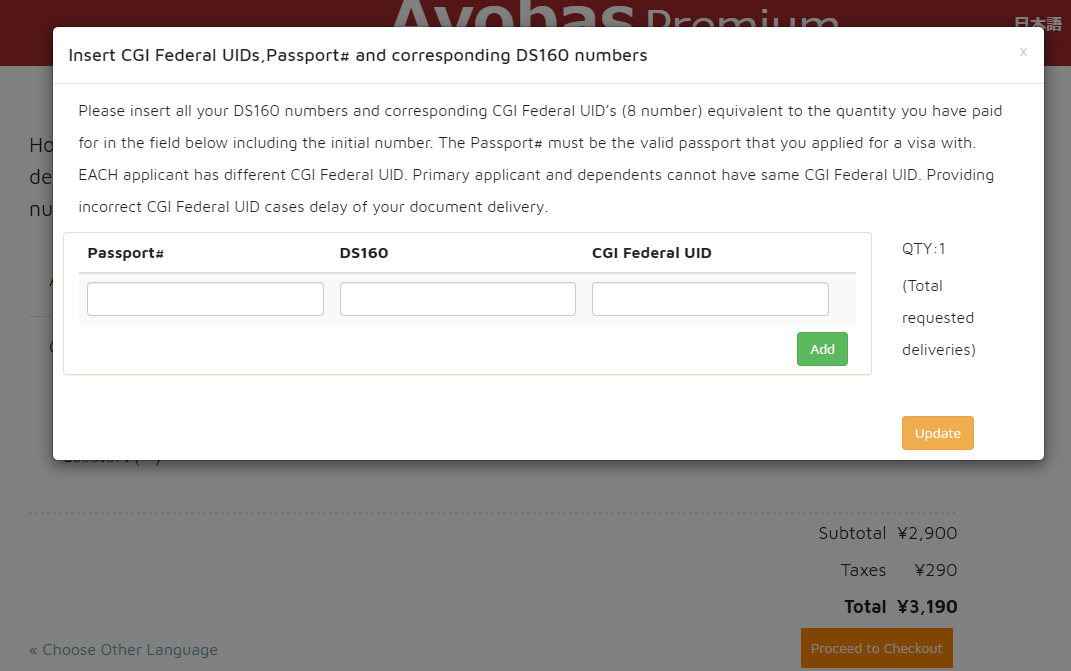This screenshot has height=671, width=1071.
Task: Click the CGI Federal UID column header
Action: pyautogui.click(x=652, y=253)
